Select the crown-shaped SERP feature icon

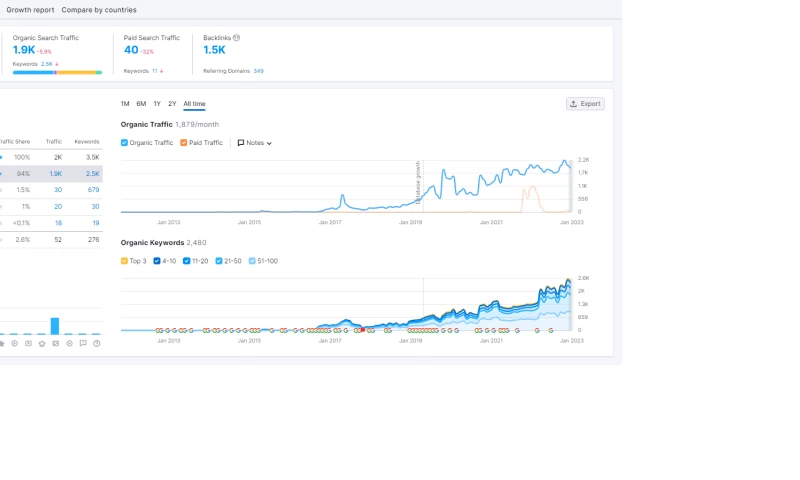click(x=42, y=343)
